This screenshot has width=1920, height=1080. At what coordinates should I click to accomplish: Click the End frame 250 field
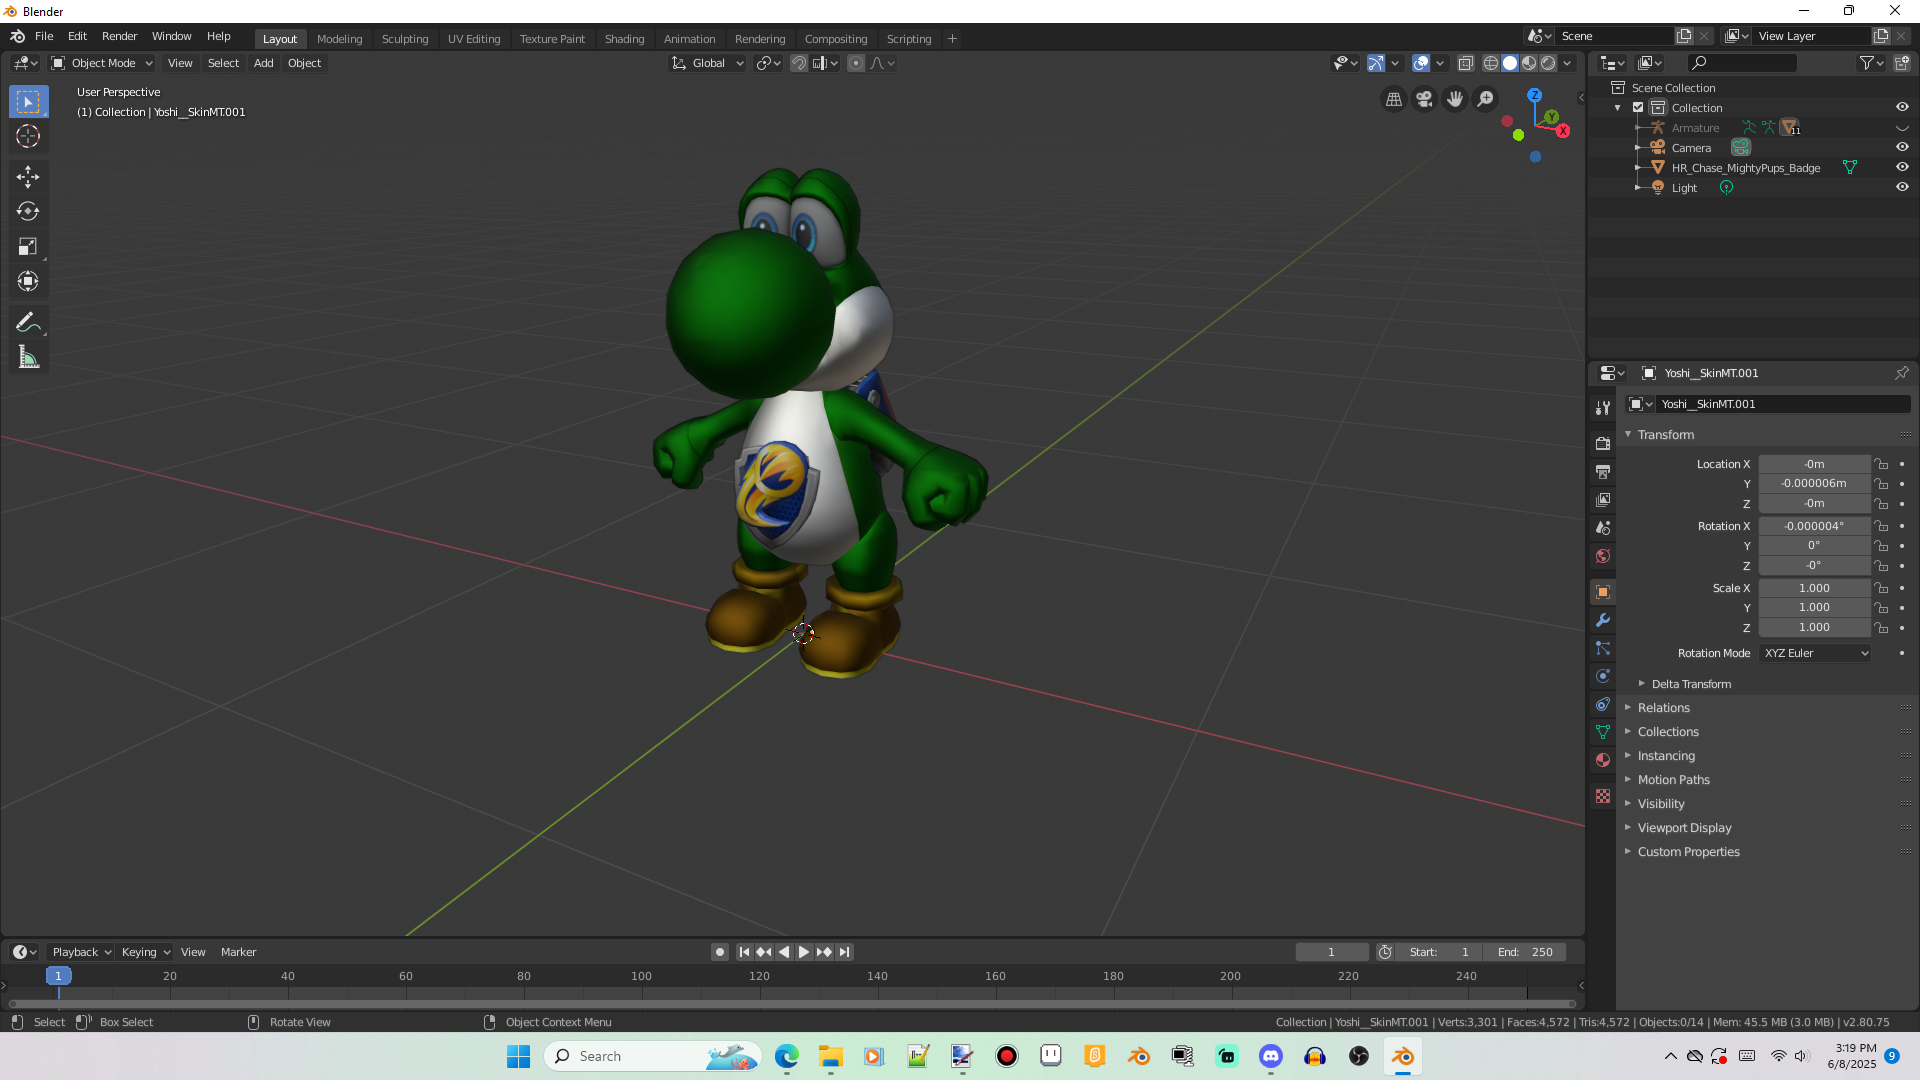click(x=1525, y=952)
